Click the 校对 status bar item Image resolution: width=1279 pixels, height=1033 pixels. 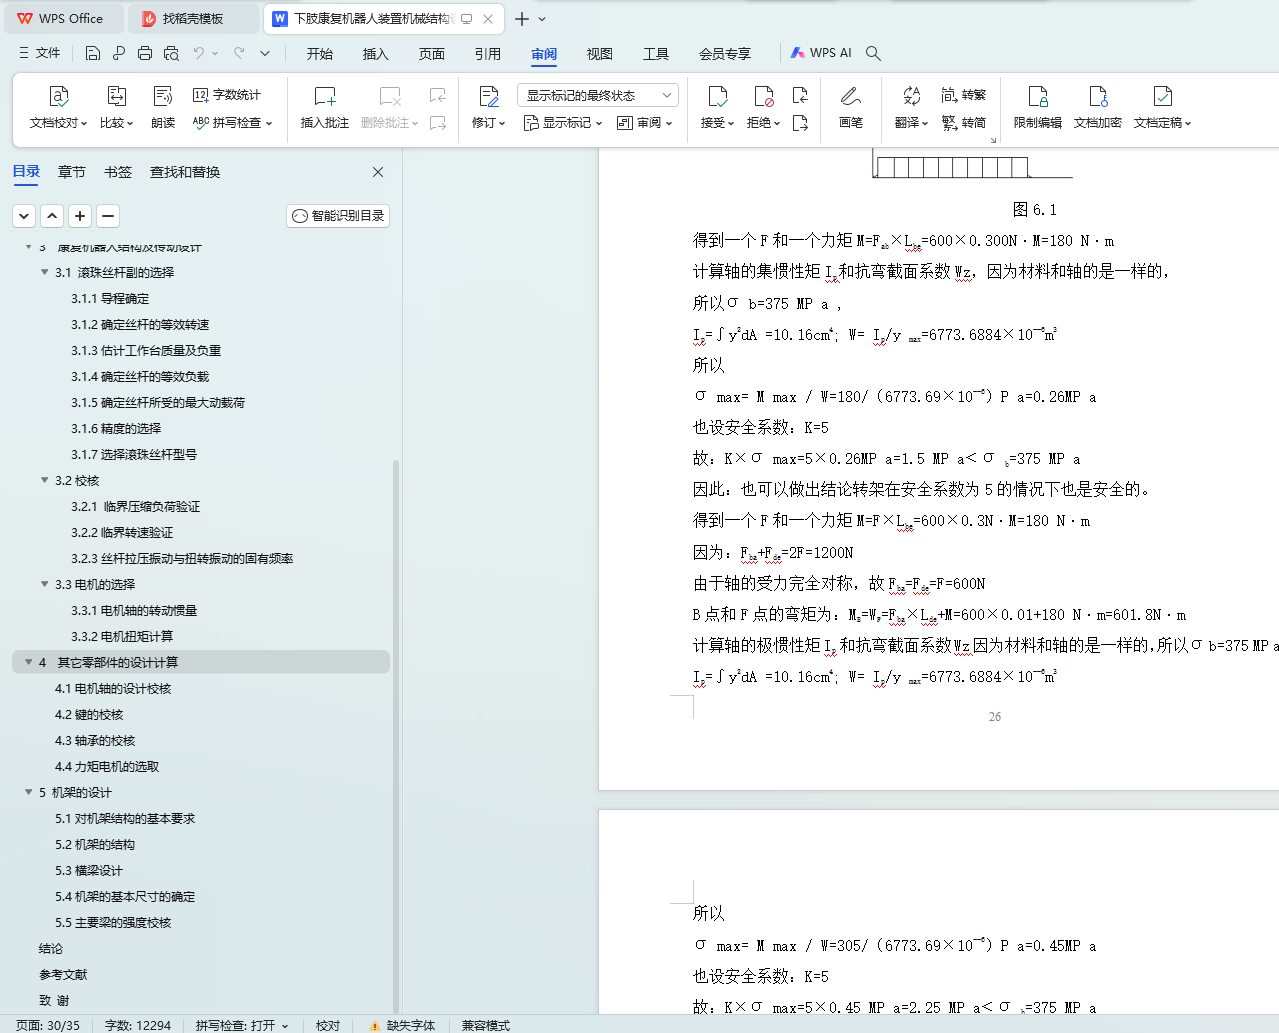328,1025
